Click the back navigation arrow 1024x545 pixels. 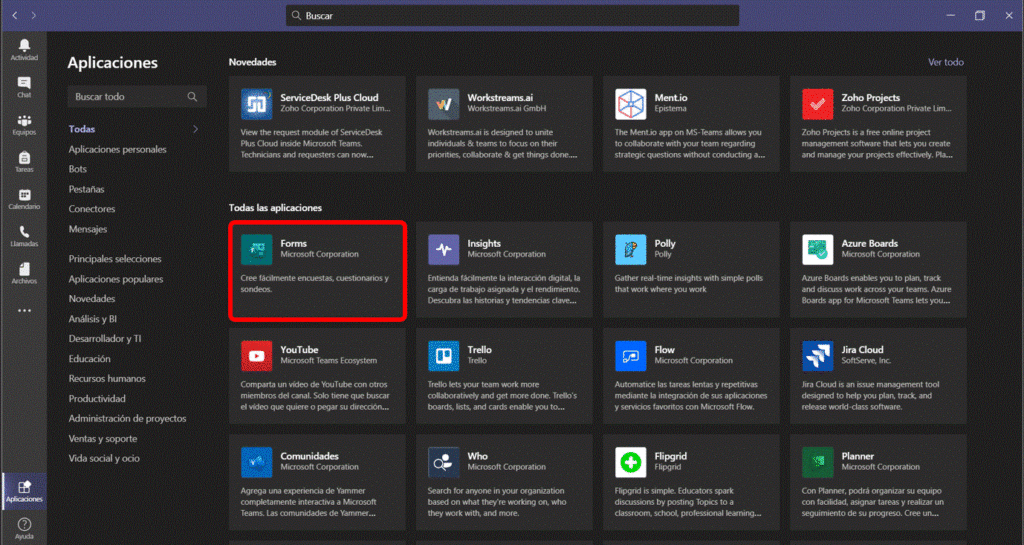coord(13,16)
